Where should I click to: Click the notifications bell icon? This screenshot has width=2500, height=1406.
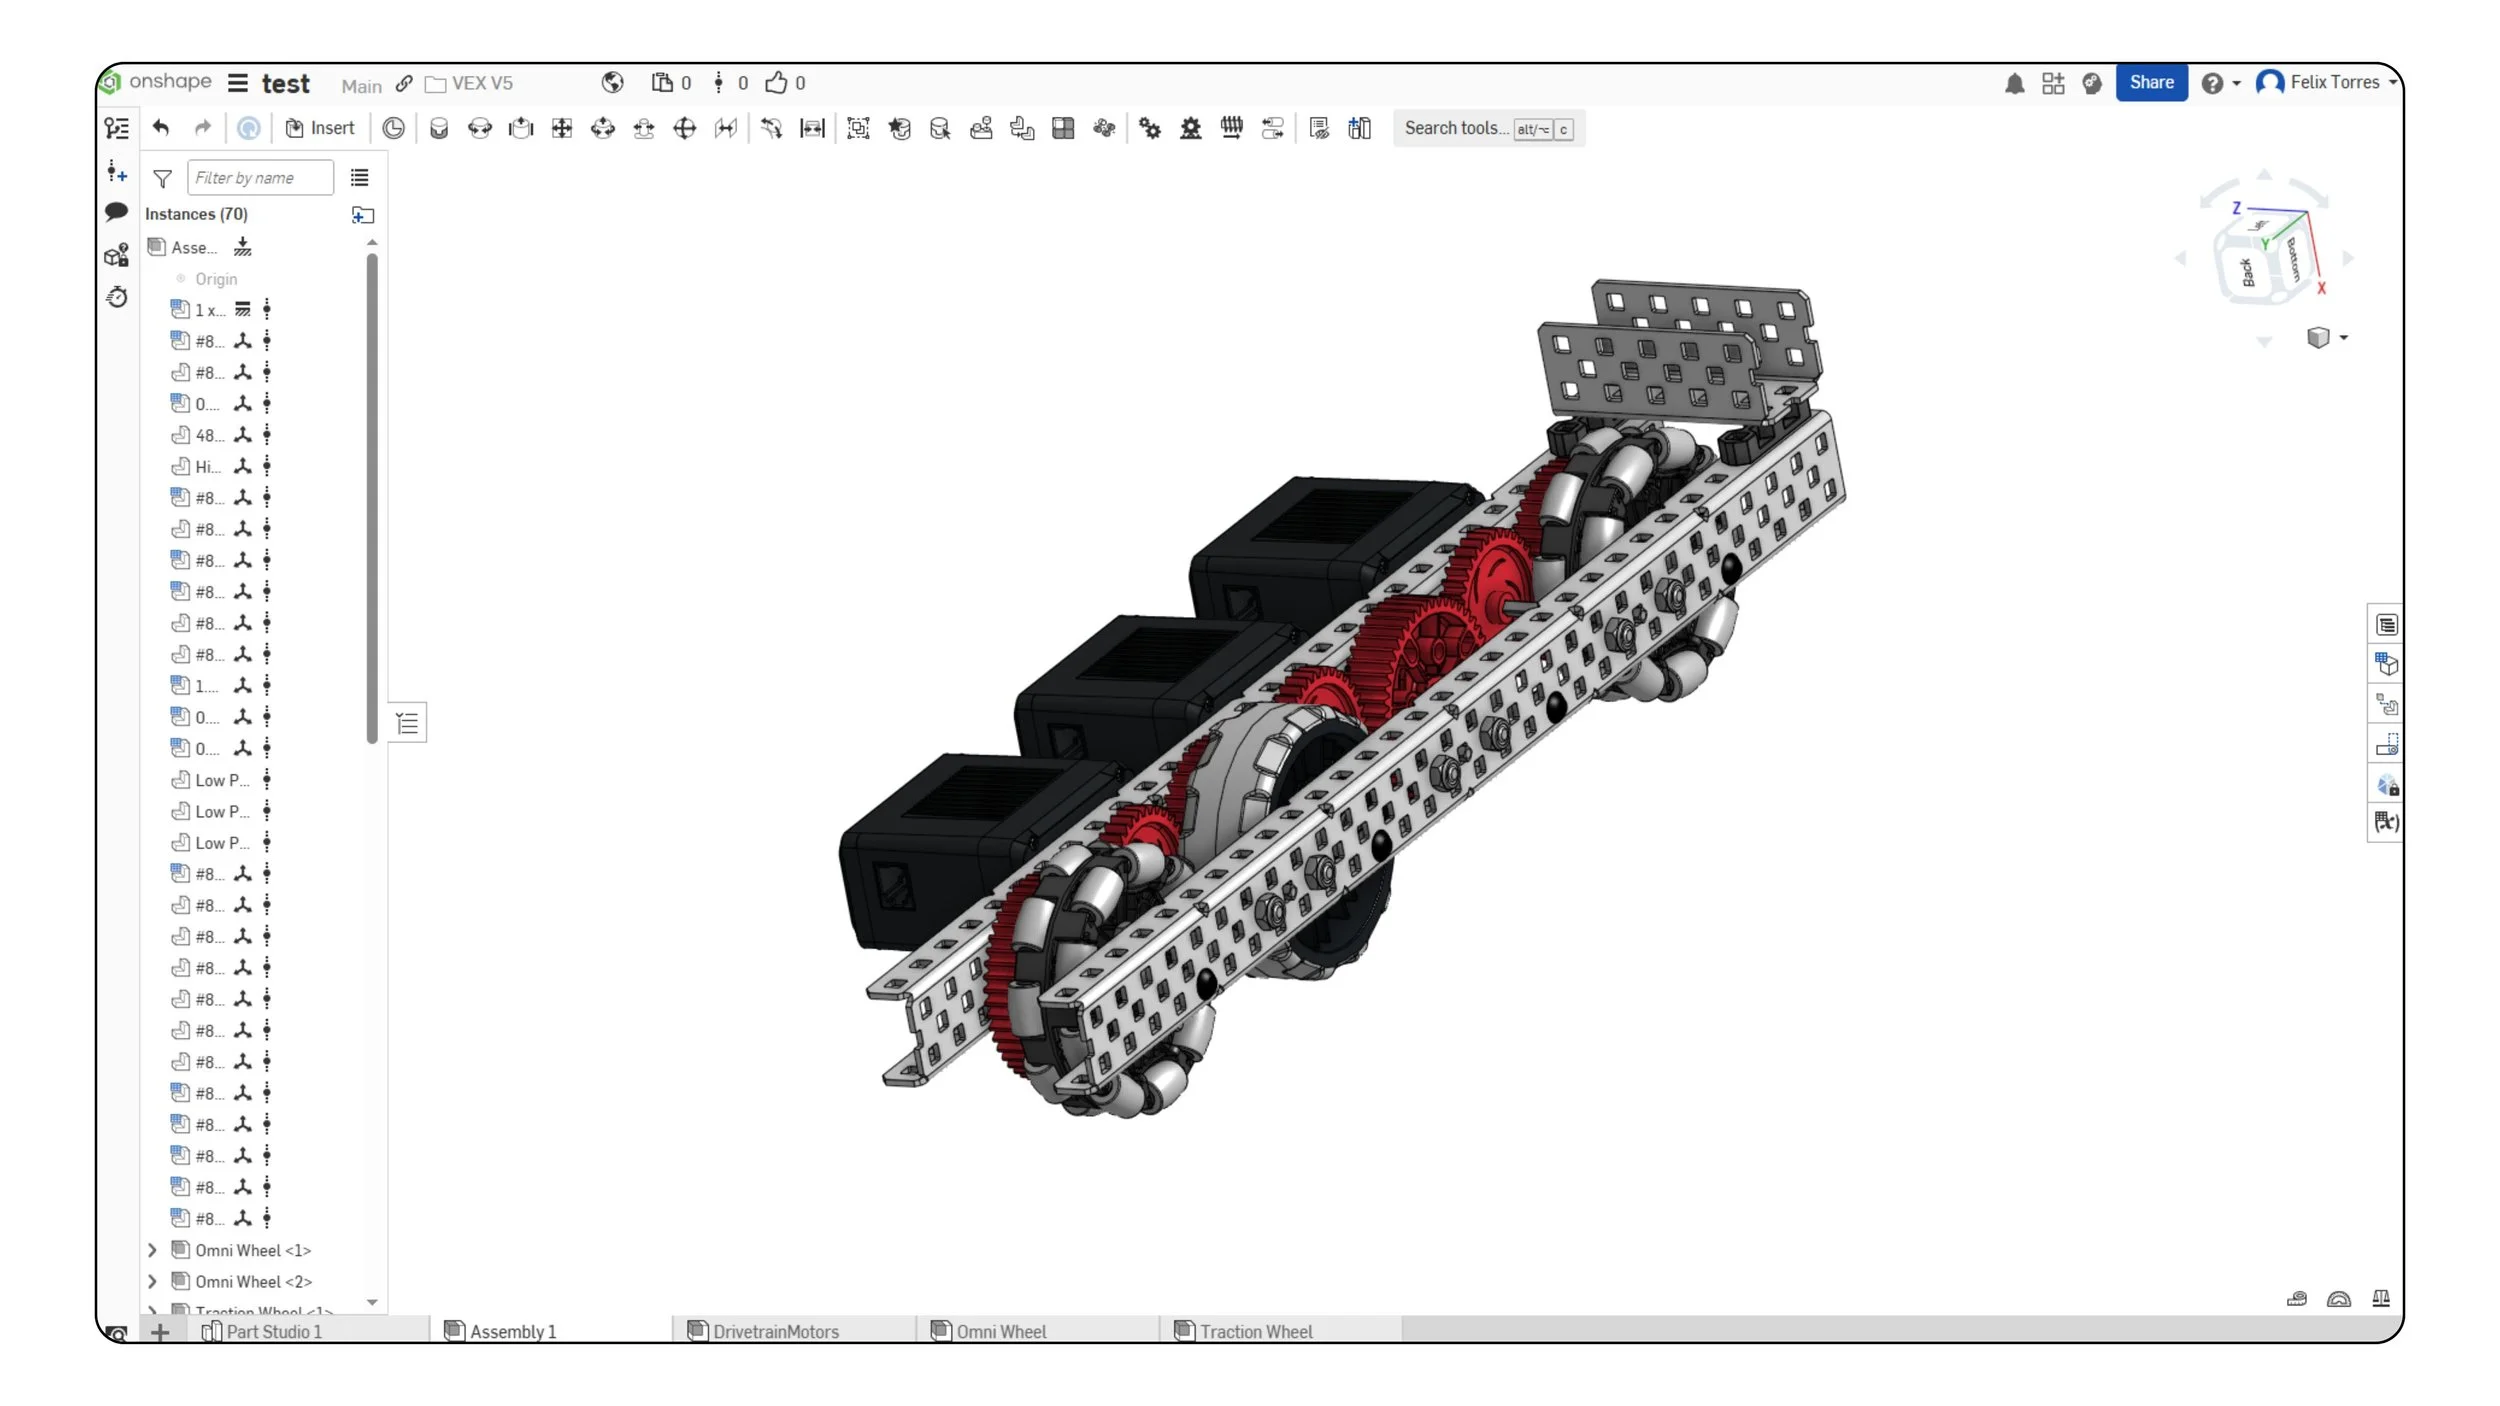[x=2014, y=84]
